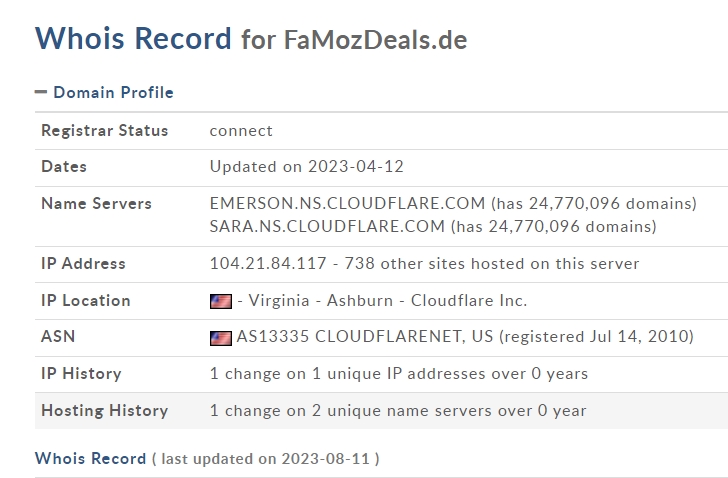
Task: Click the Hosting History row label
Action: click(104, 411)
